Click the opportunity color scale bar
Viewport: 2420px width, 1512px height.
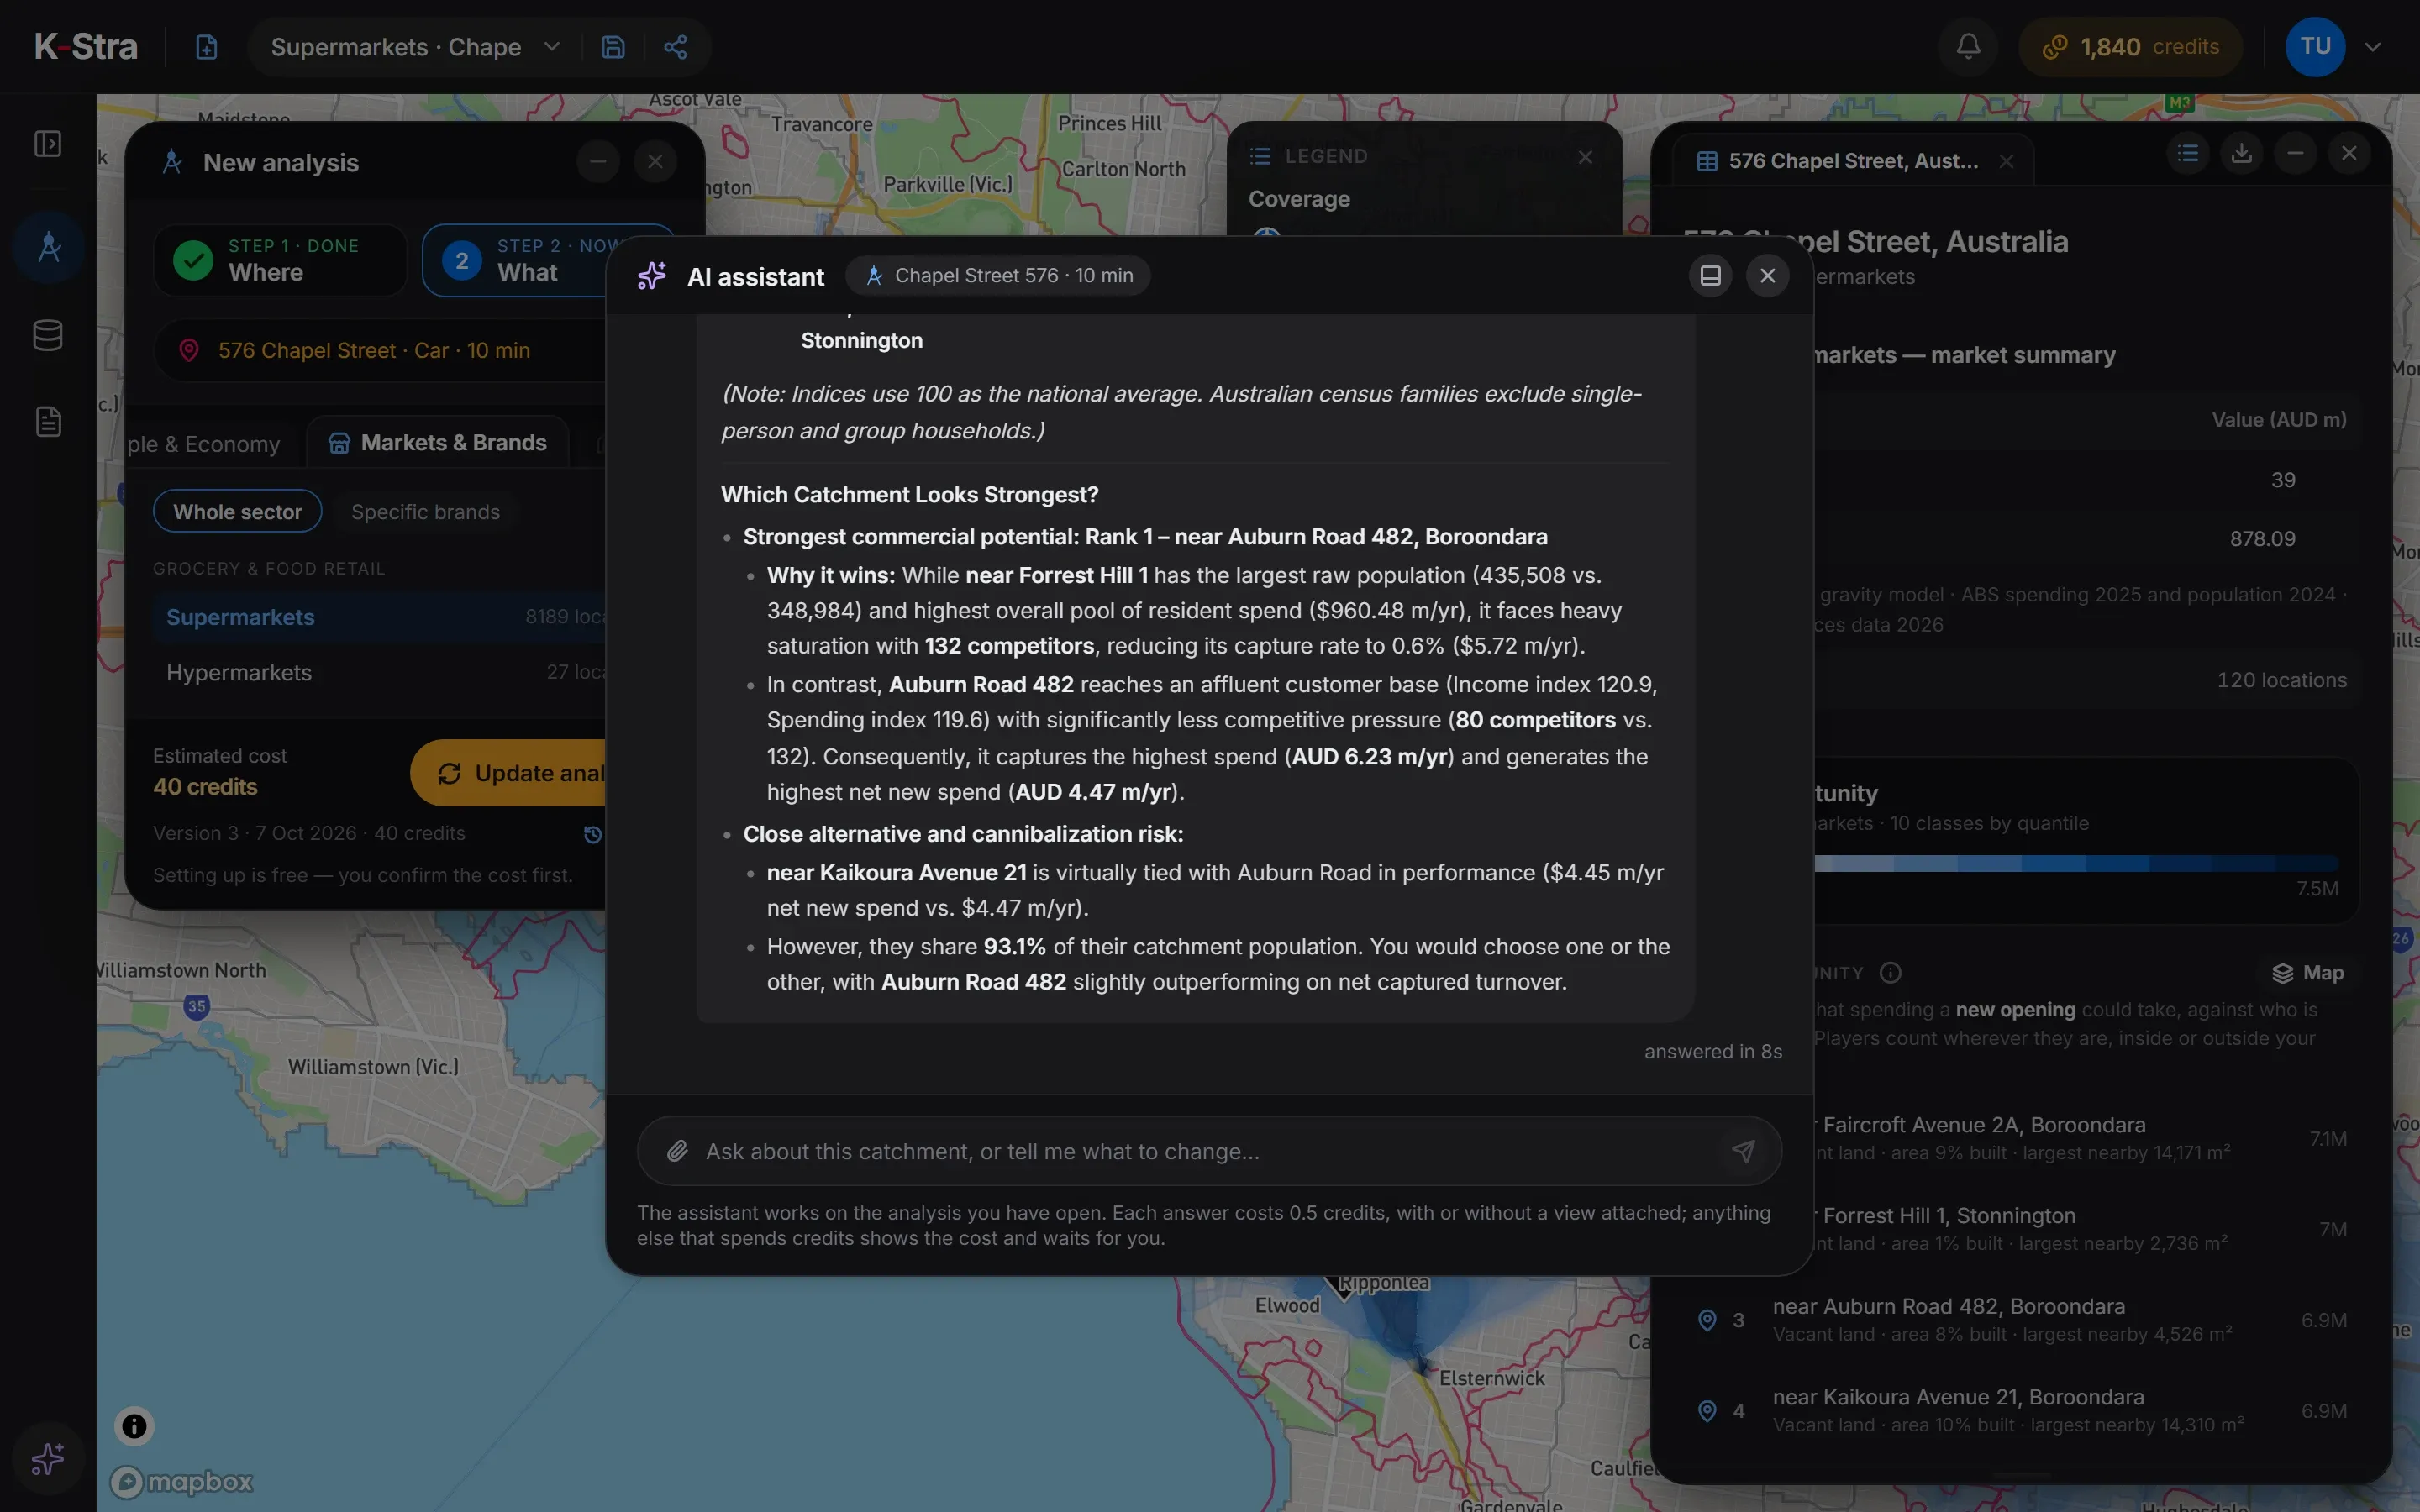[2076, 863]
